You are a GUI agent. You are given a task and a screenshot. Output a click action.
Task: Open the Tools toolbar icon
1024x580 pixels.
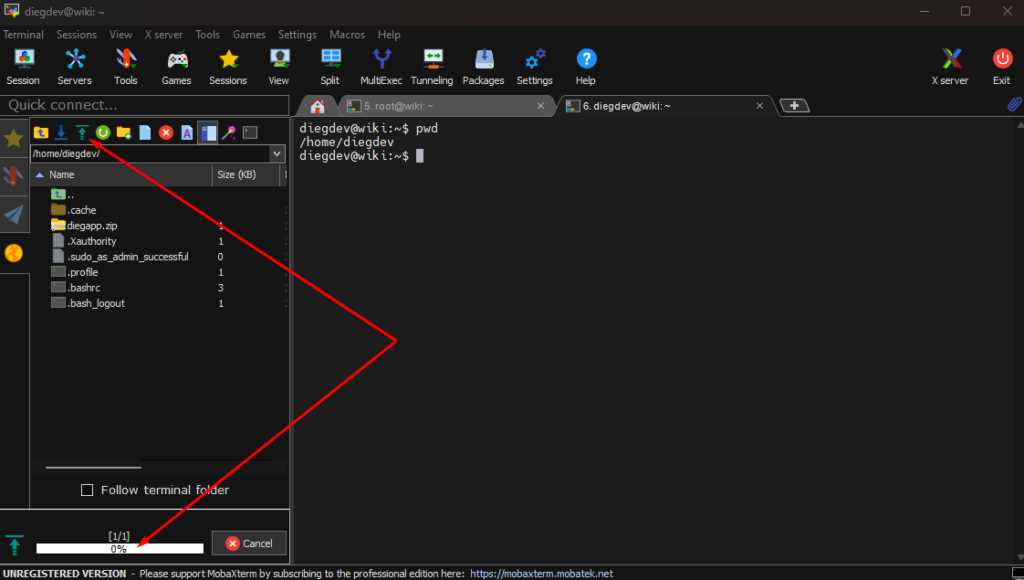(125, 67)
